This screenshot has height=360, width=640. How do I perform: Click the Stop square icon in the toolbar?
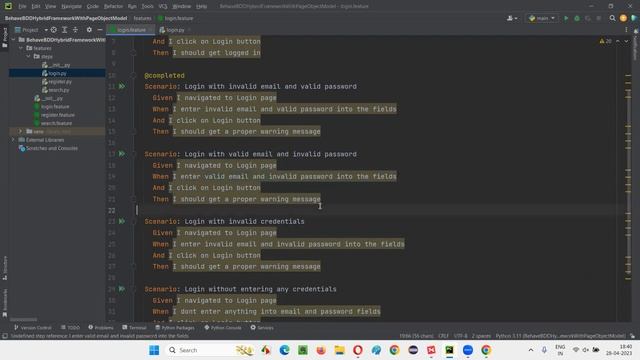tap(599, 18)
